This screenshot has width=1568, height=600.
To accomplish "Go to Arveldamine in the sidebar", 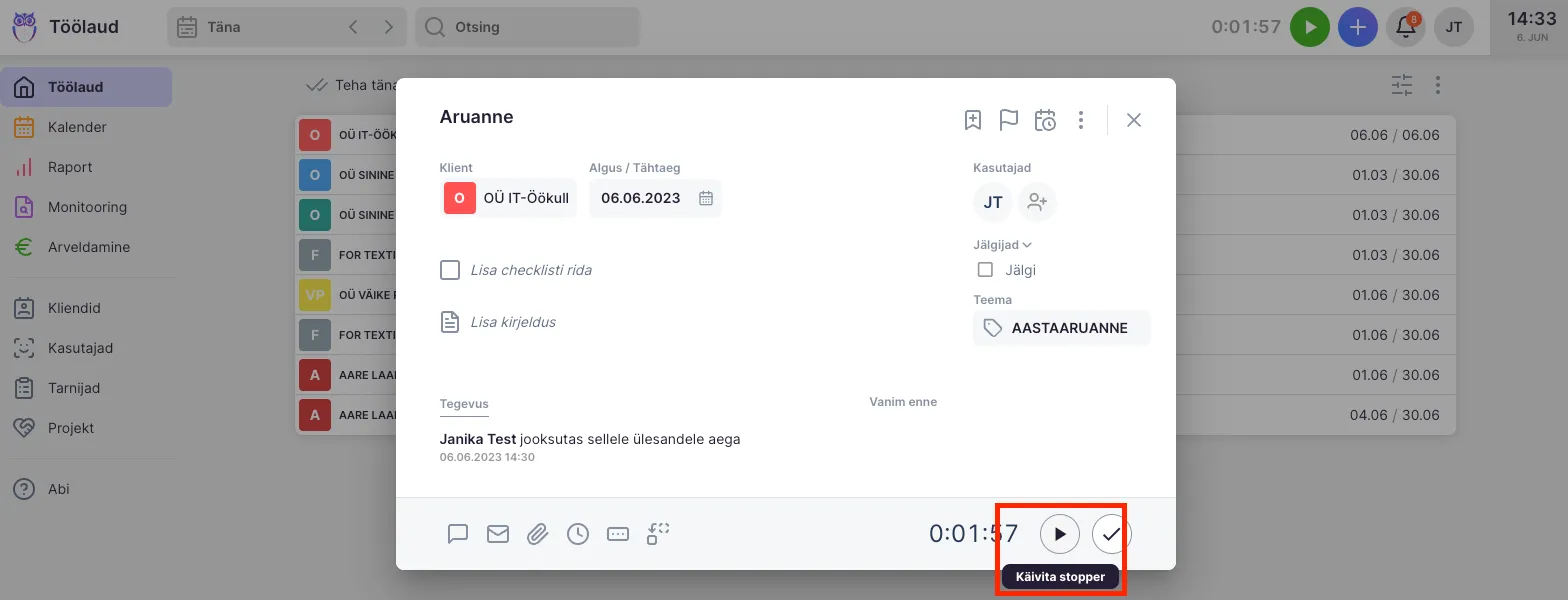I will point(88,247).
